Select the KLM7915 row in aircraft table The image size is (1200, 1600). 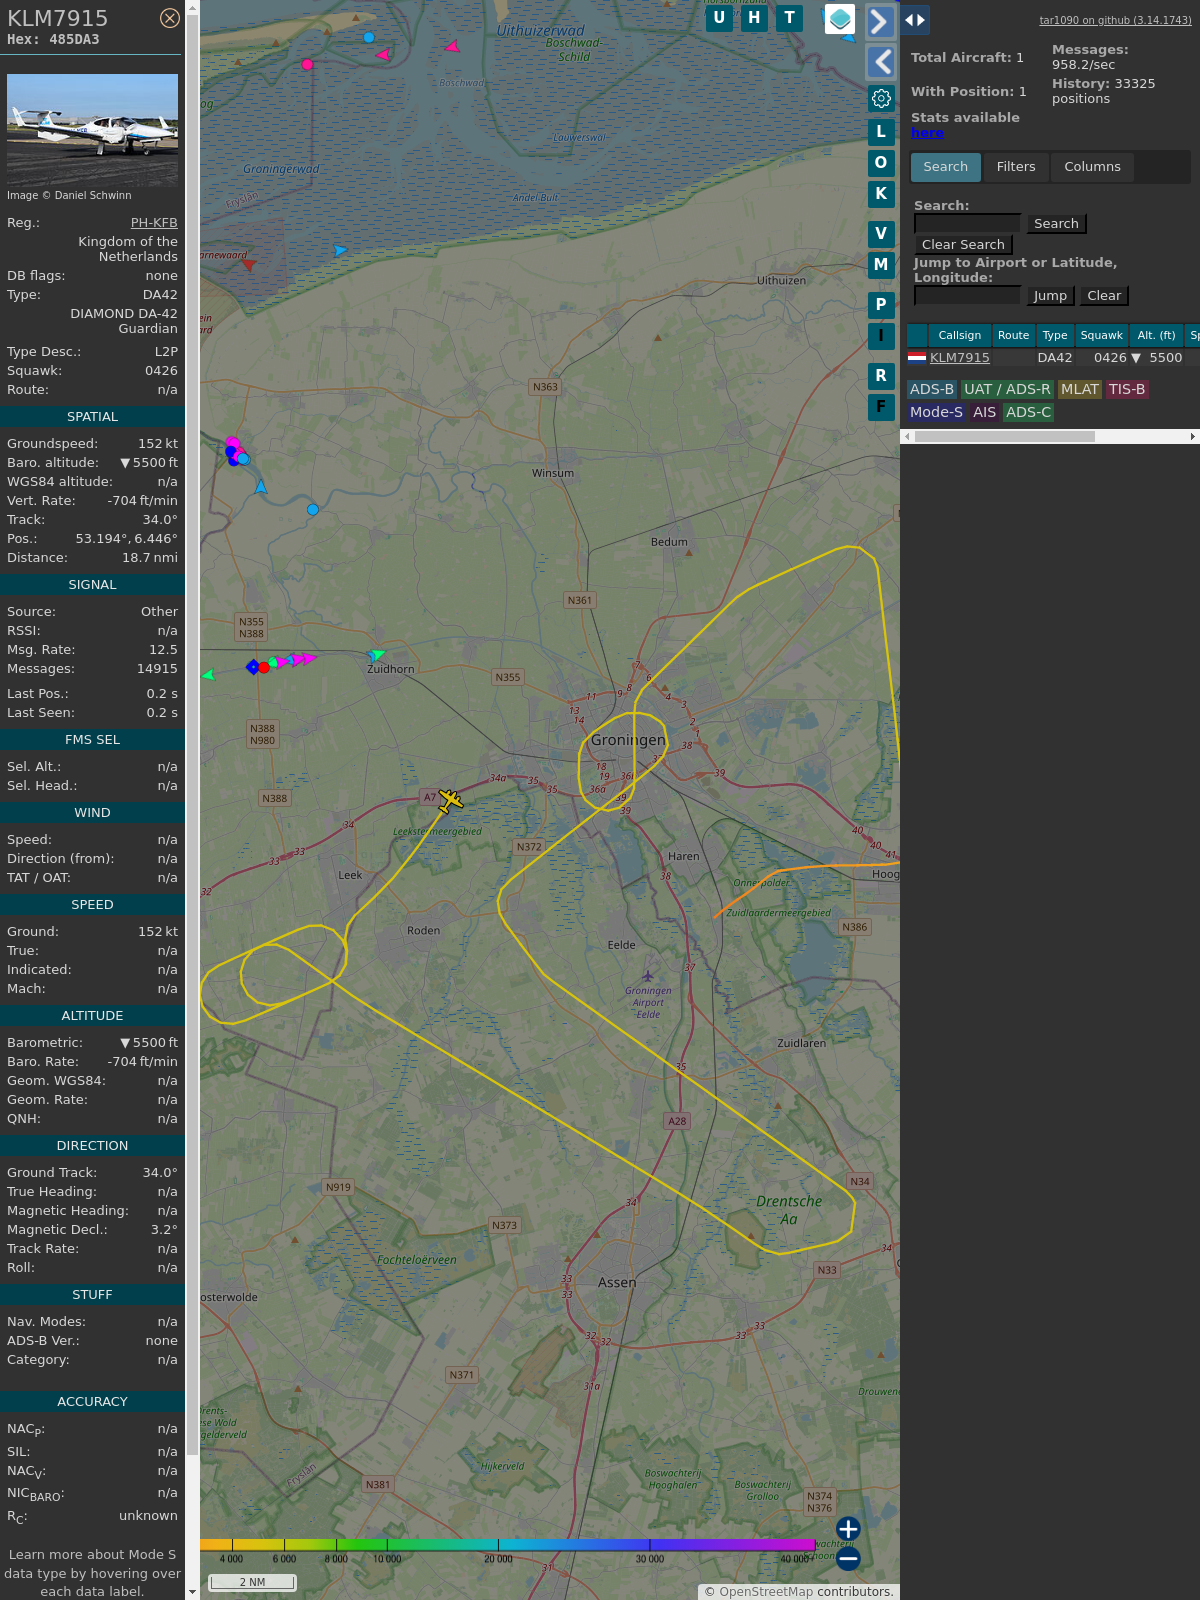1053,358
